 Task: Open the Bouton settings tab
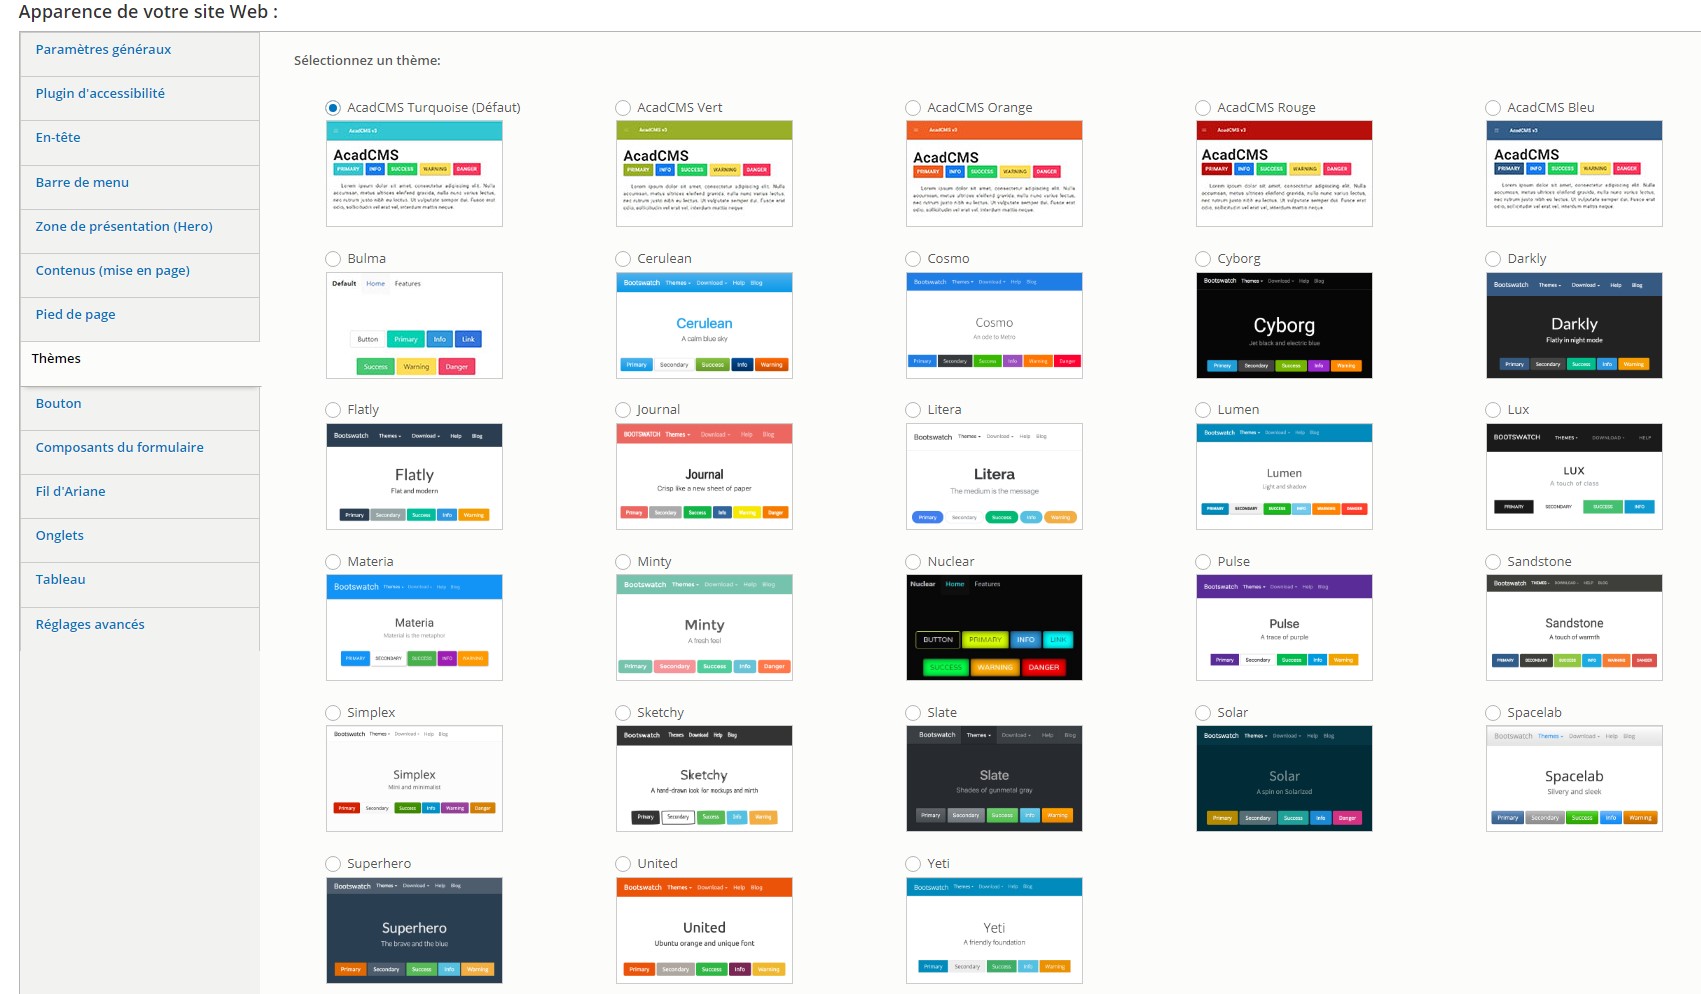[140, 408]
